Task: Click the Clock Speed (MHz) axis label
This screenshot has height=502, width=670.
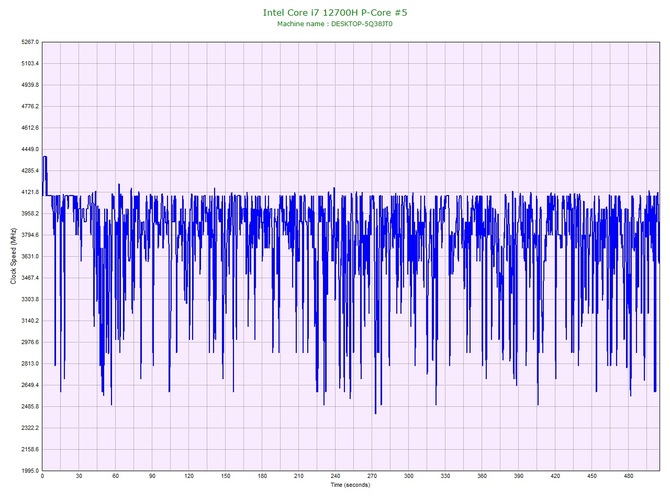Action: (13, 256)
